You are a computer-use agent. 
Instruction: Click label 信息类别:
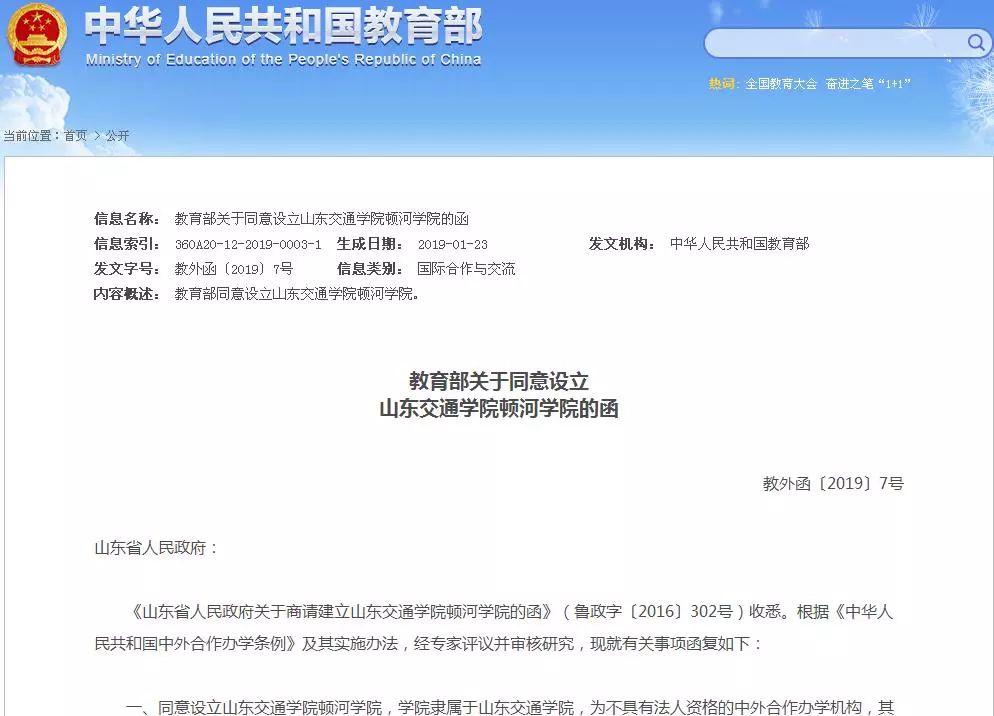click(370, 269)
